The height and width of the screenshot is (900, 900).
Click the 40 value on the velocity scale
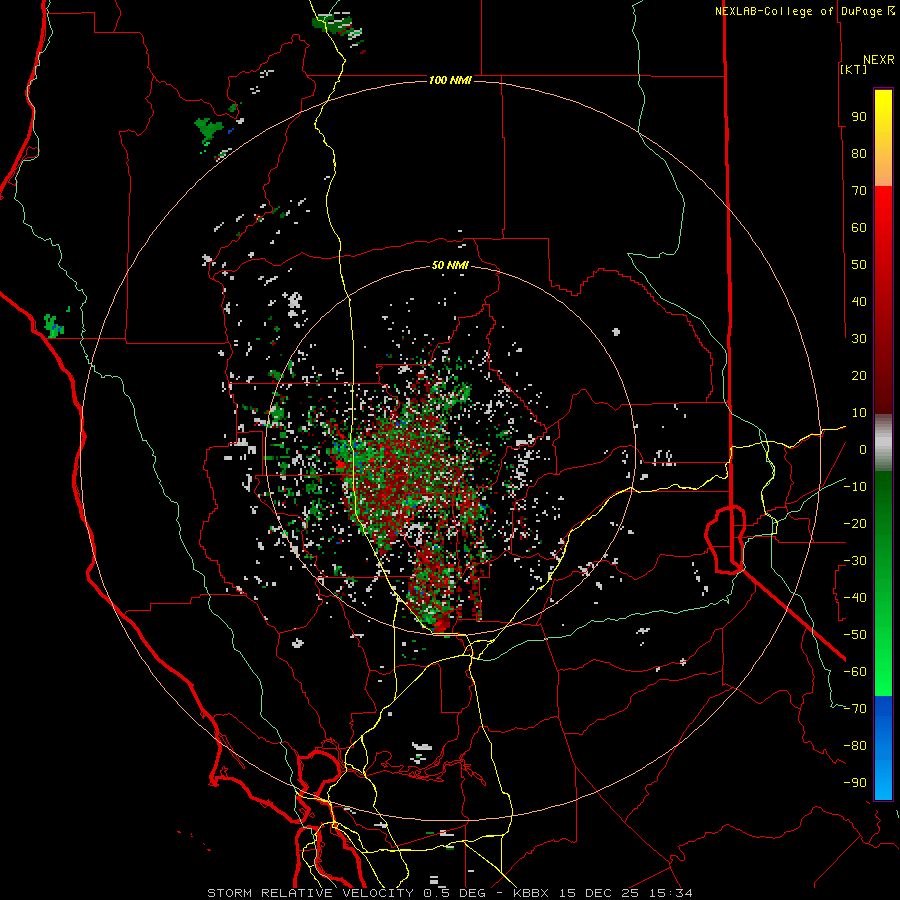pyautogui.click(x=859, y=301)
